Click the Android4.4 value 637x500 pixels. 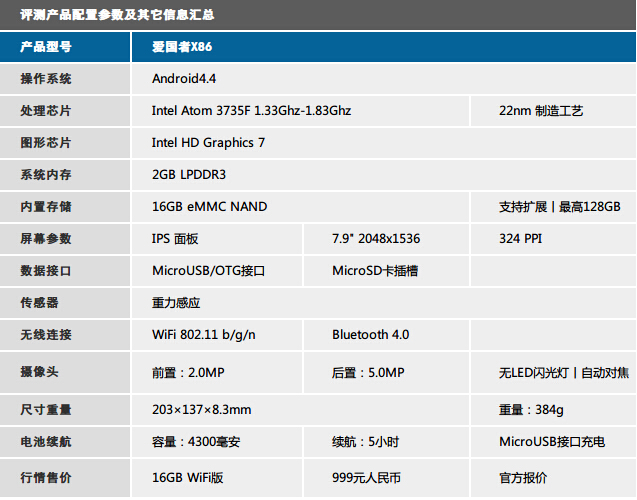pyautogui.click(x=184, y=78)
